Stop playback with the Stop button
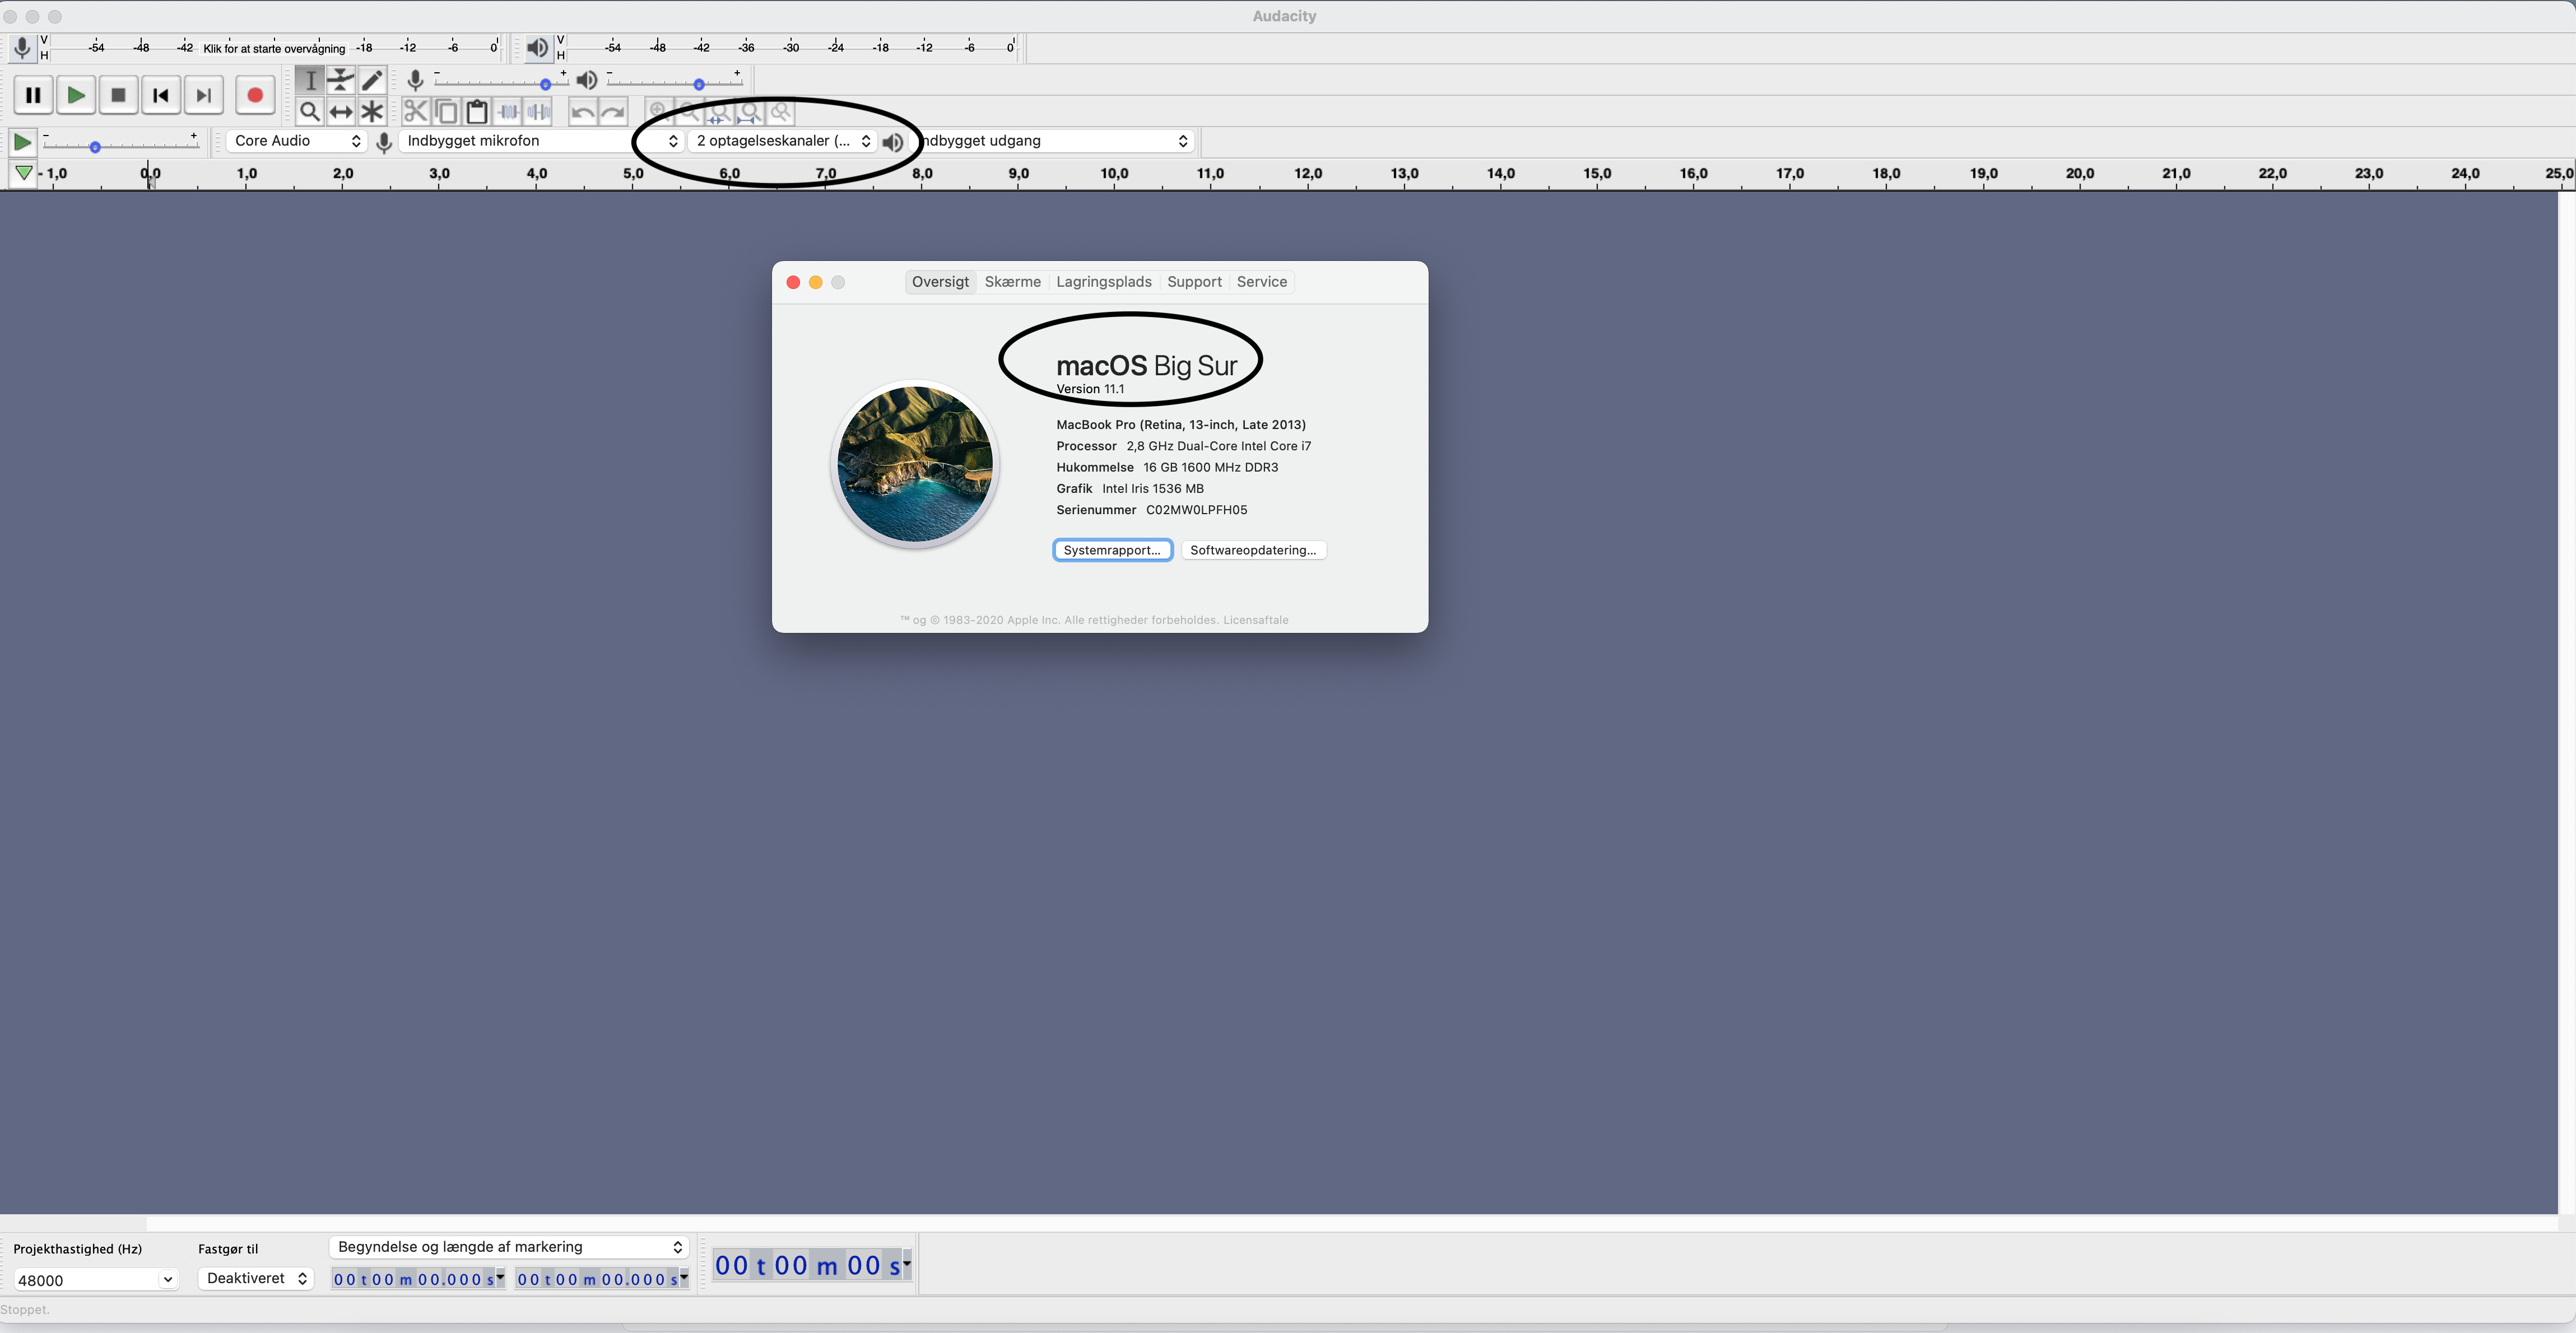The height and width of the screenshot is (1333, 2576). tap(118, 95)
